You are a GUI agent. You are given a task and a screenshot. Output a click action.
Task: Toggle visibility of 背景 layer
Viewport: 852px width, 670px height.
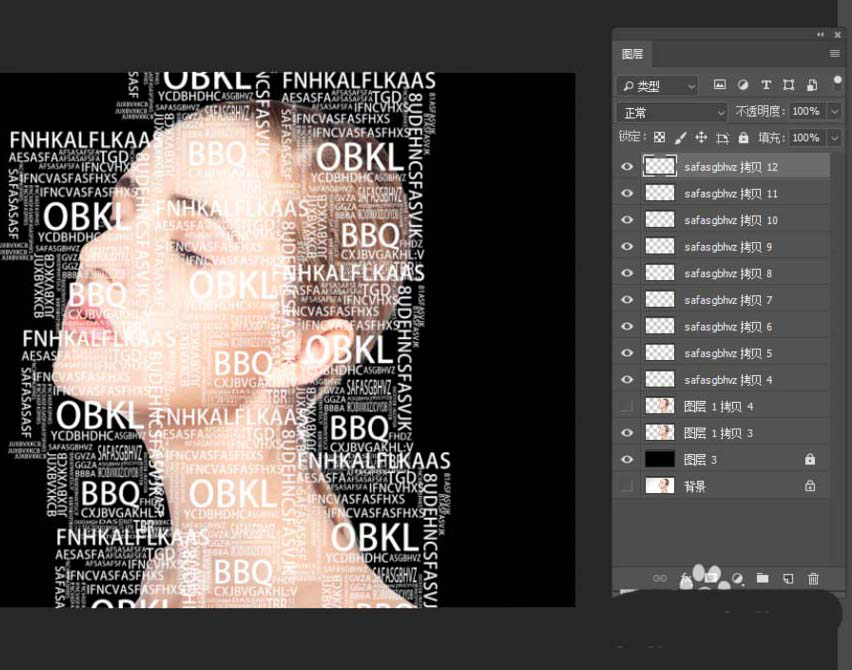(627, 486)
